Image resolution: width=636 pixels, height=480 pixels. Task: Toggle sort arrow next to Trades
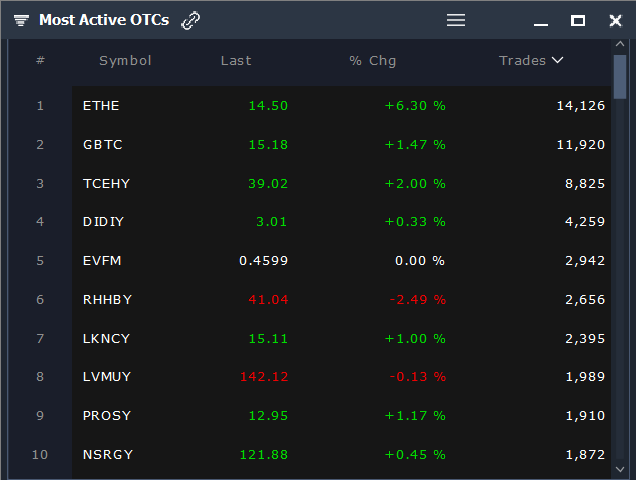[x=558, y=60]
